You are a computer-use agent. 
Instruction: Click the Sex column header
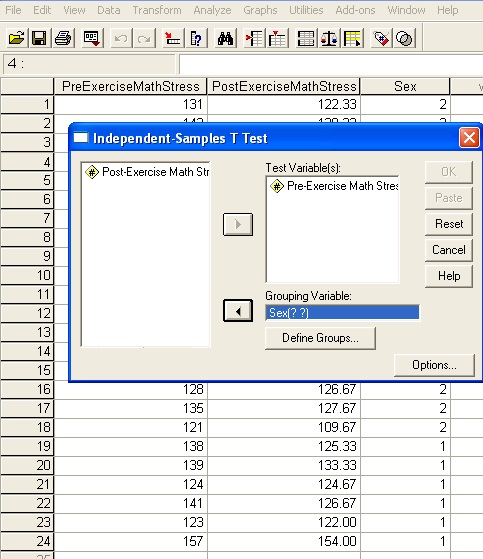[x=405, y=86]
